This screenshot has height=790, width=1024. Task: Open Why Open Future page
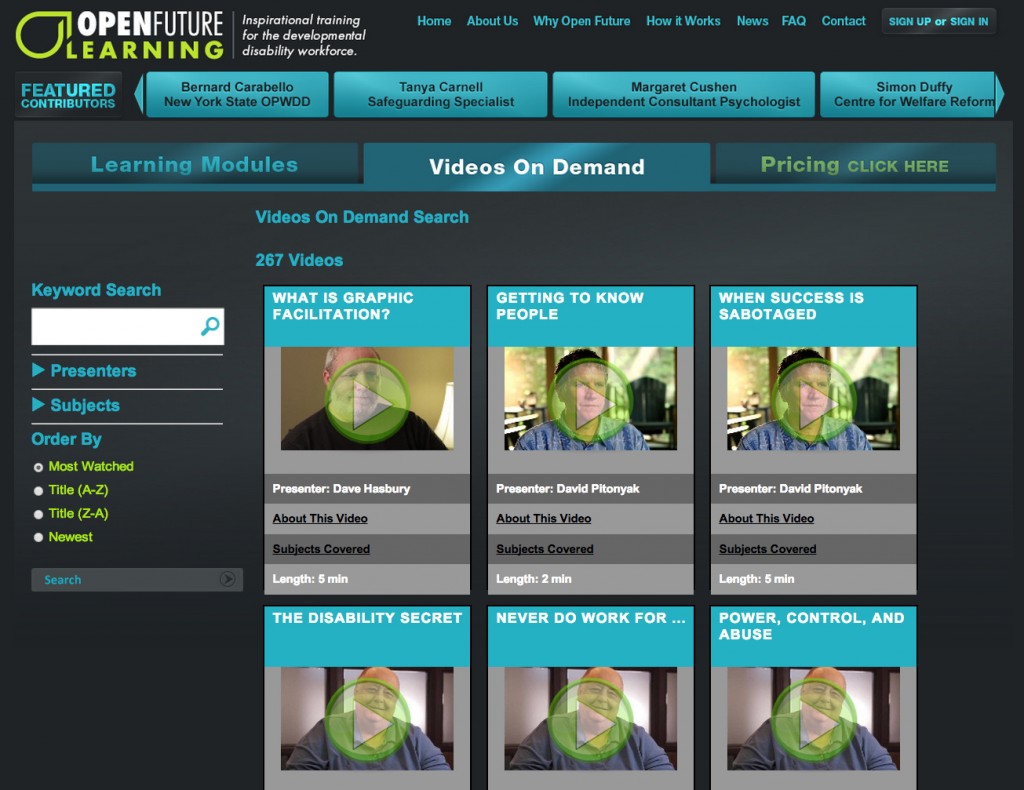coord(582,21)
